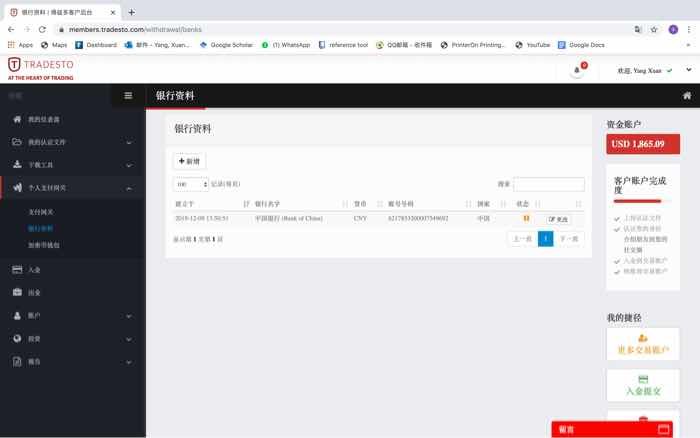Image resolution: width=700 pixels, height=438 pixels.
Task: Click the account person icon in the sidebar
Action: (17, 316)
